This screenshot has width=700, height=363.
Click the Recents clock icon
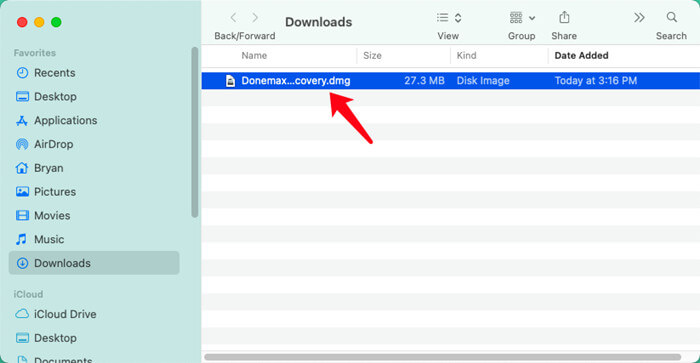pyautogui.click(x=22, y=73)
